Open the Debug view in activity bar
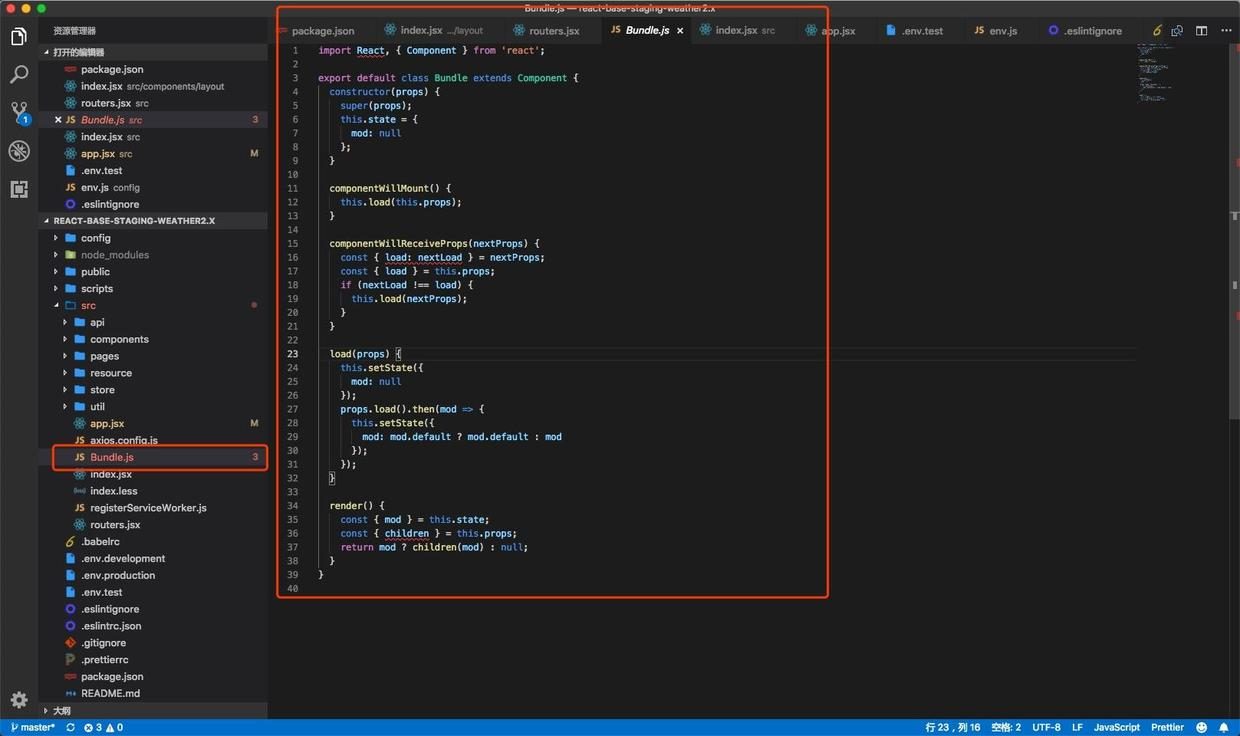This screenshot has width=1240, height=736. (19, 151)
